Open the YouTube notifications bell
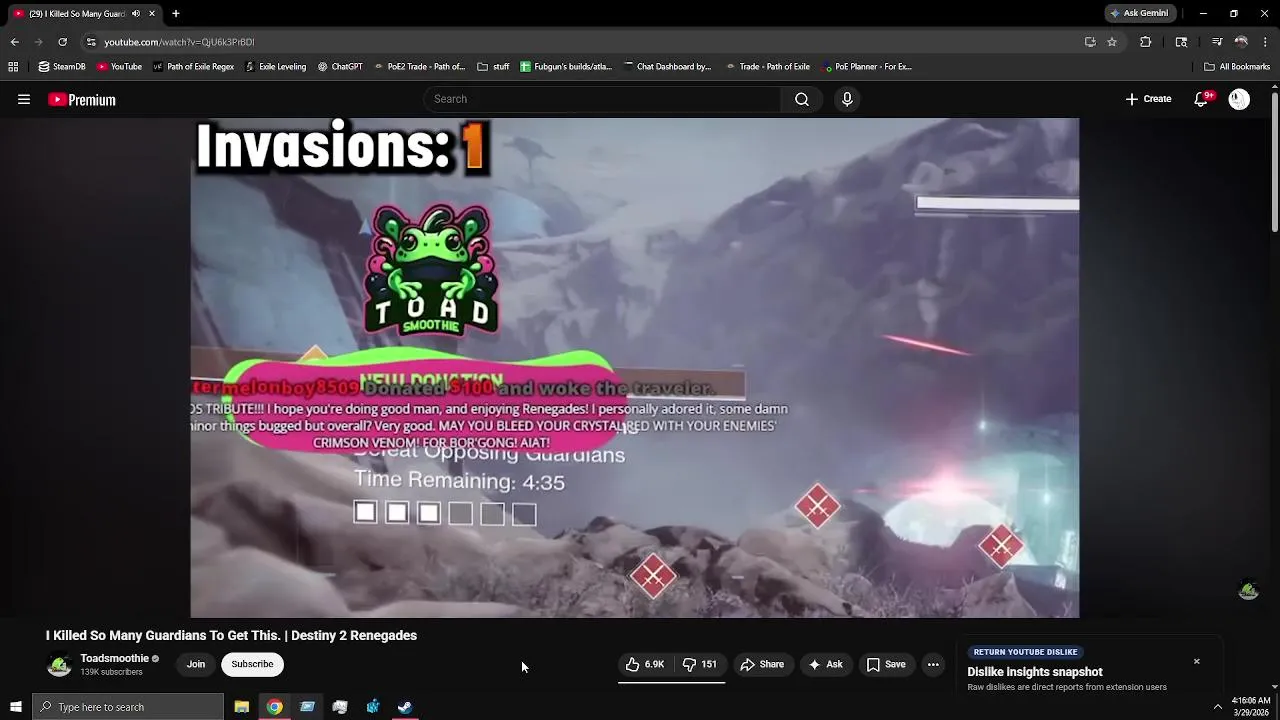Image resolution: width=1280 pixels, height=720 pixels. 1202,99
